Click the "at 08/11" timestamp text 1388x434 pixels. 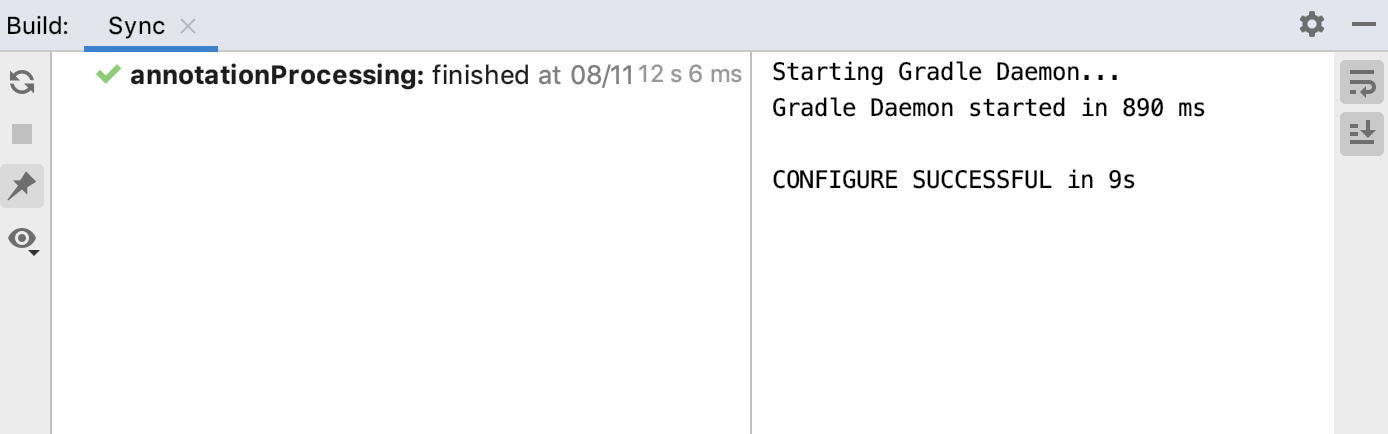(585, 75)
